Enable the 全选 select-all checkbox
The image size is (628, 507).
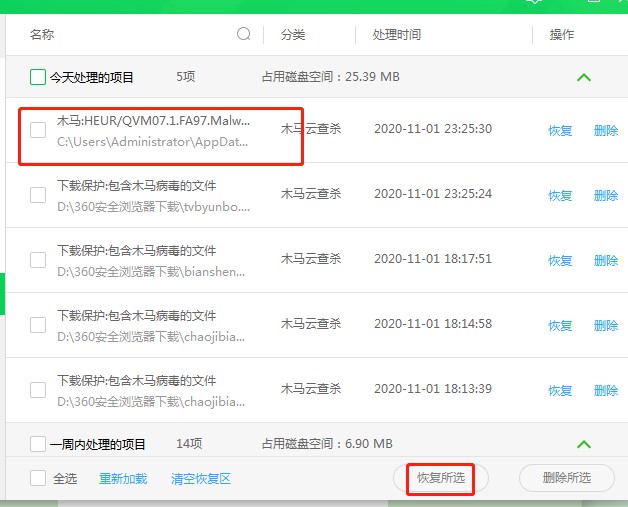38,478
